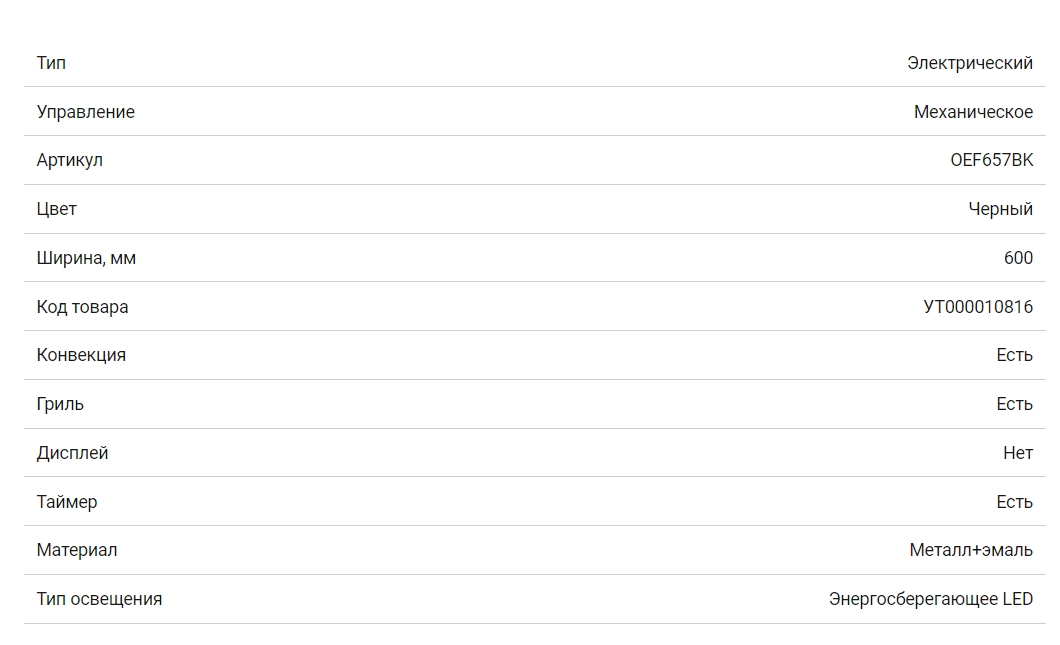Click the "Металл+эмаль" material value
Image resolution: width=1060 pixels, height=645 pixels.
tap(971, 550)
